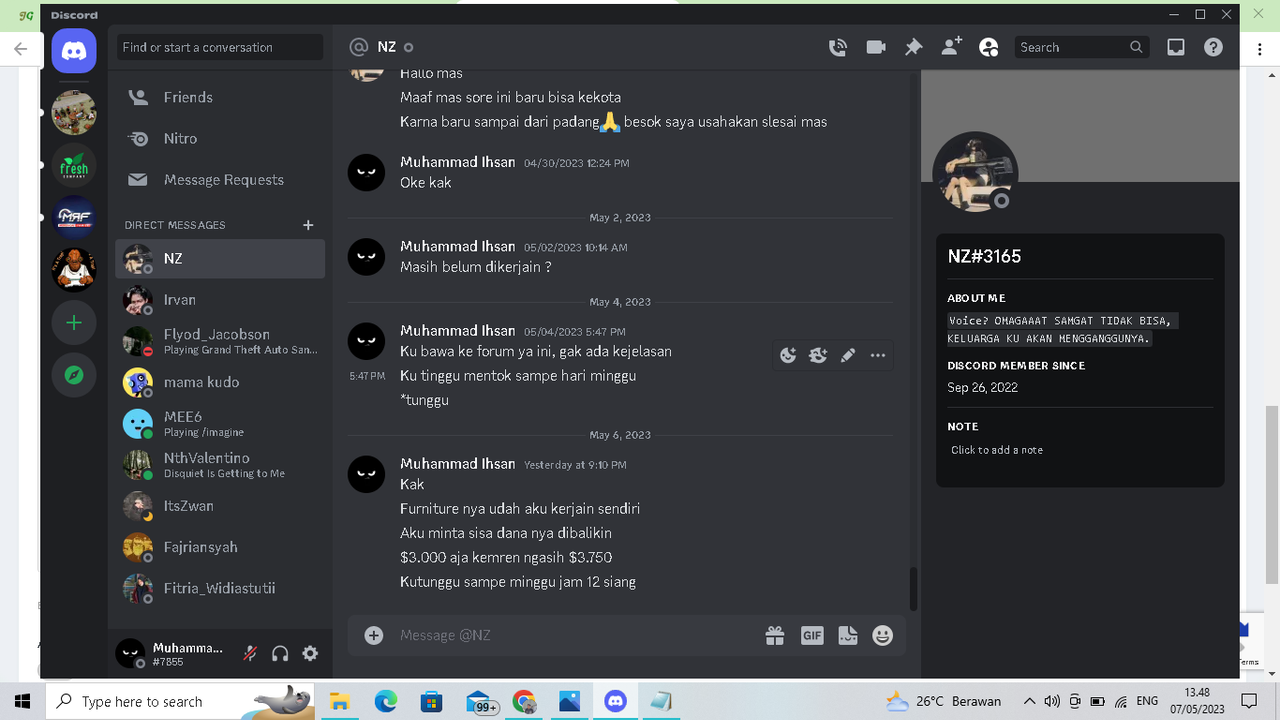
Task: Click Muhammad Ihsan avatar on May 6 message
Action: pos(366,473)
